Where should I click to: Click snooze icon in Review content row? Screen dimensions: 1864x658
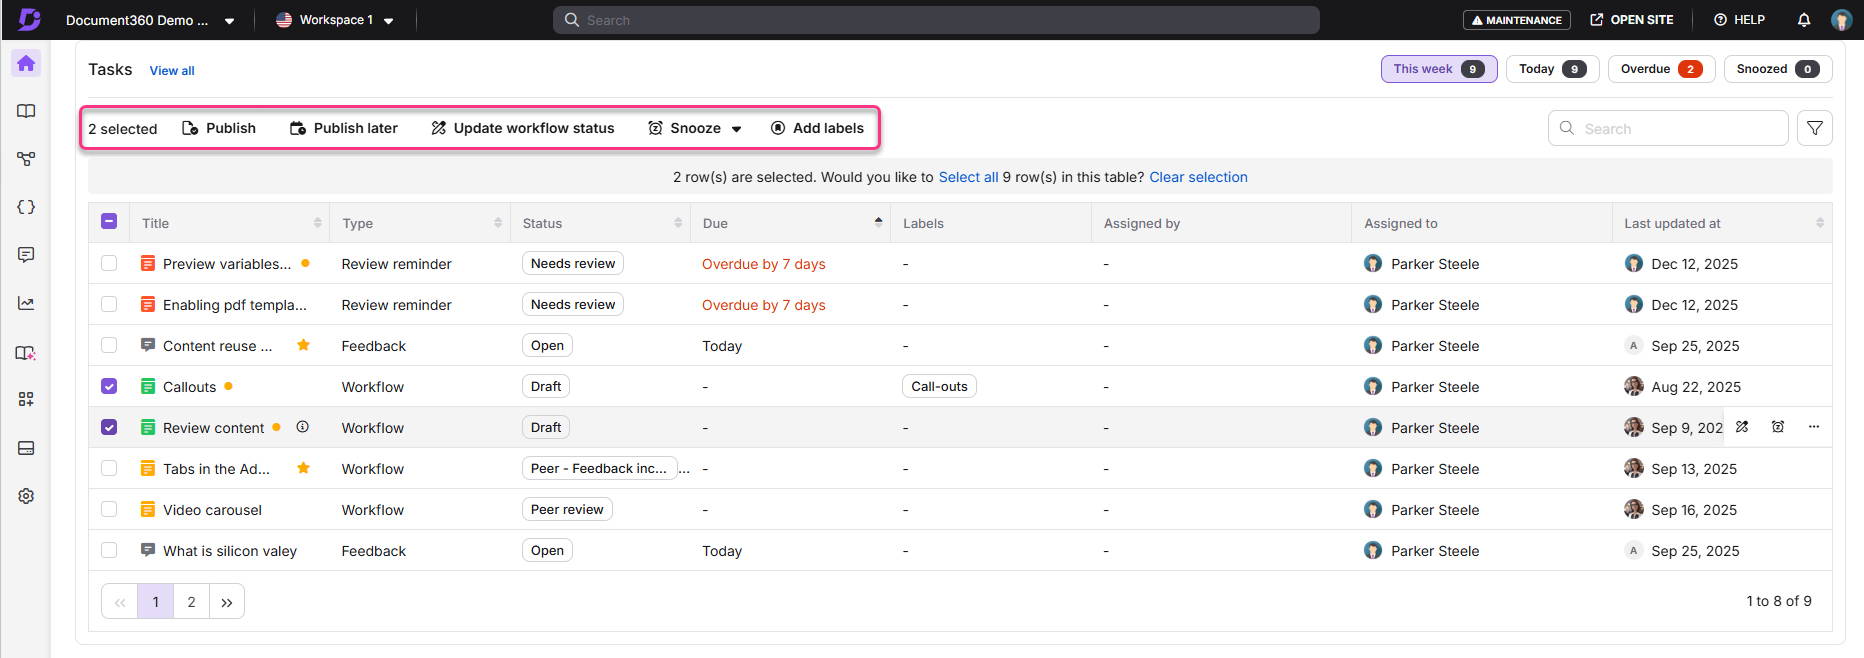[1778, 427]
